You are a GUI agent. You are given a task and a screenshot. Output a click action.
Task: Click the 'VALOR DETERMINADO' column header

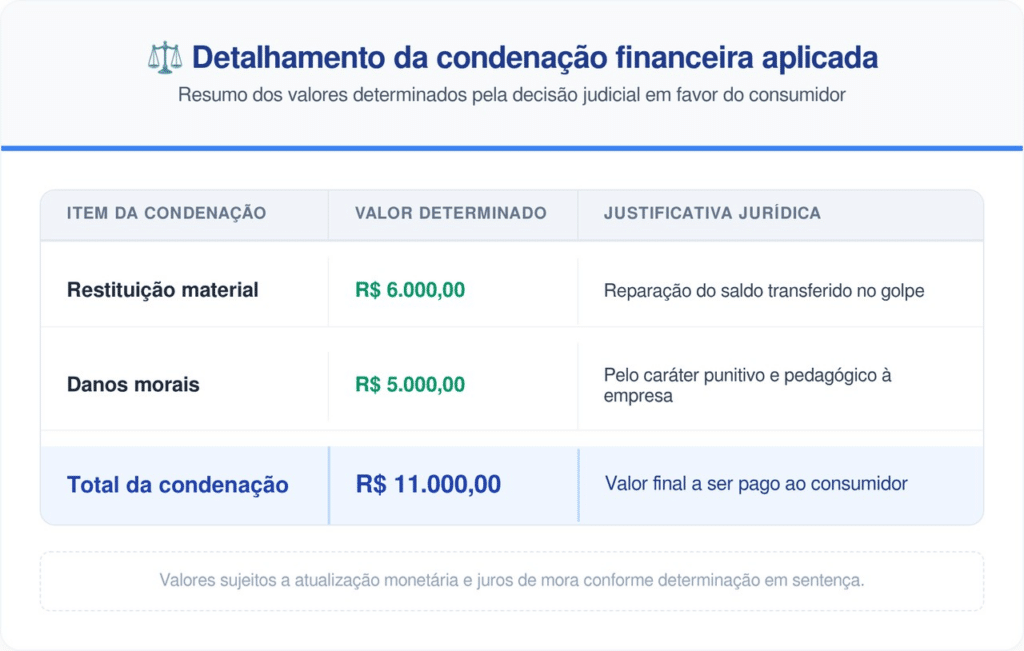coord(450,213)
